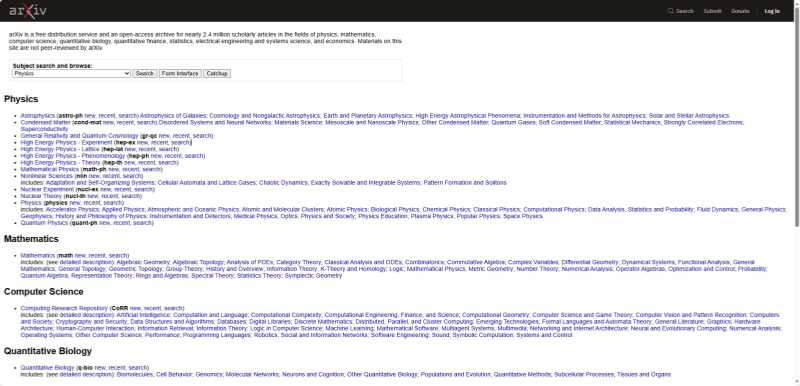Screen dimensions: 800x386
Task: Open the Quantitative Biology archive link
Action: (x=47, y=368)
